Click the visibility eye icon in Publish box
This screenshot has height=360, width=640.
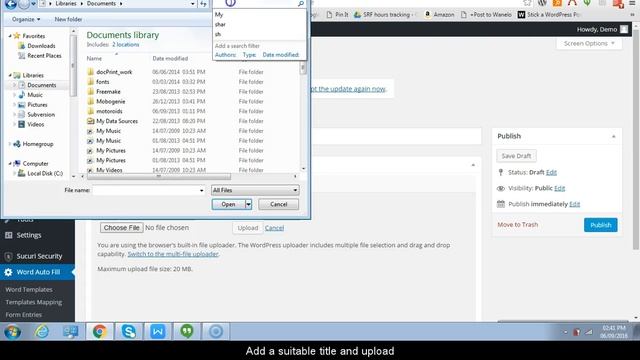[501, 189]
